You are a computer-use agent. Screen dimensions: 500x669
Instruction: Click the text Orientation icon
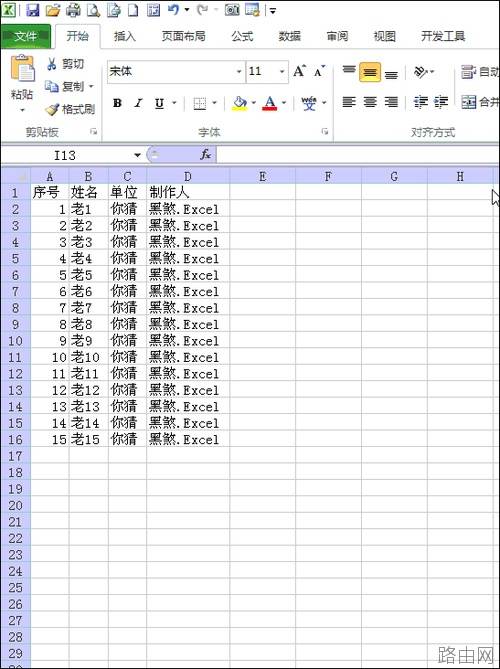click(x=421, y=72)
